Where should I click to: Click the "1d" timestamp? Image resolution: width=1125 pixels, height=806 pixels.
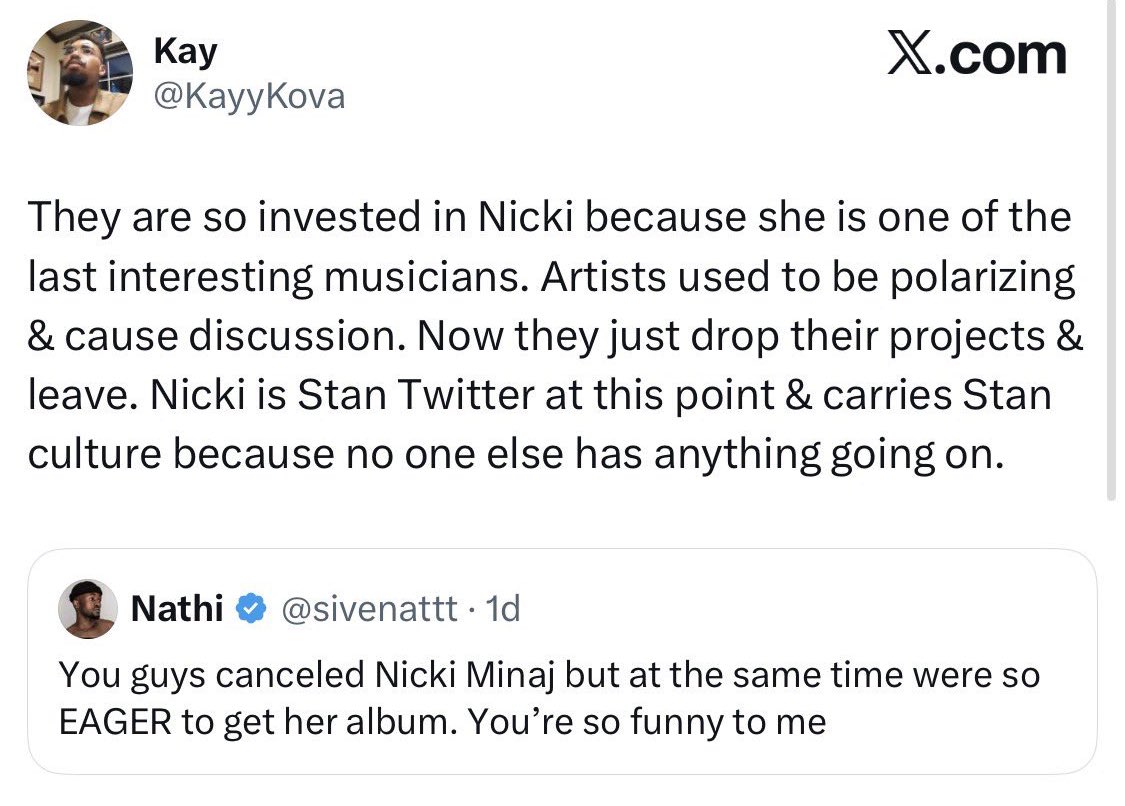[502, 608]
